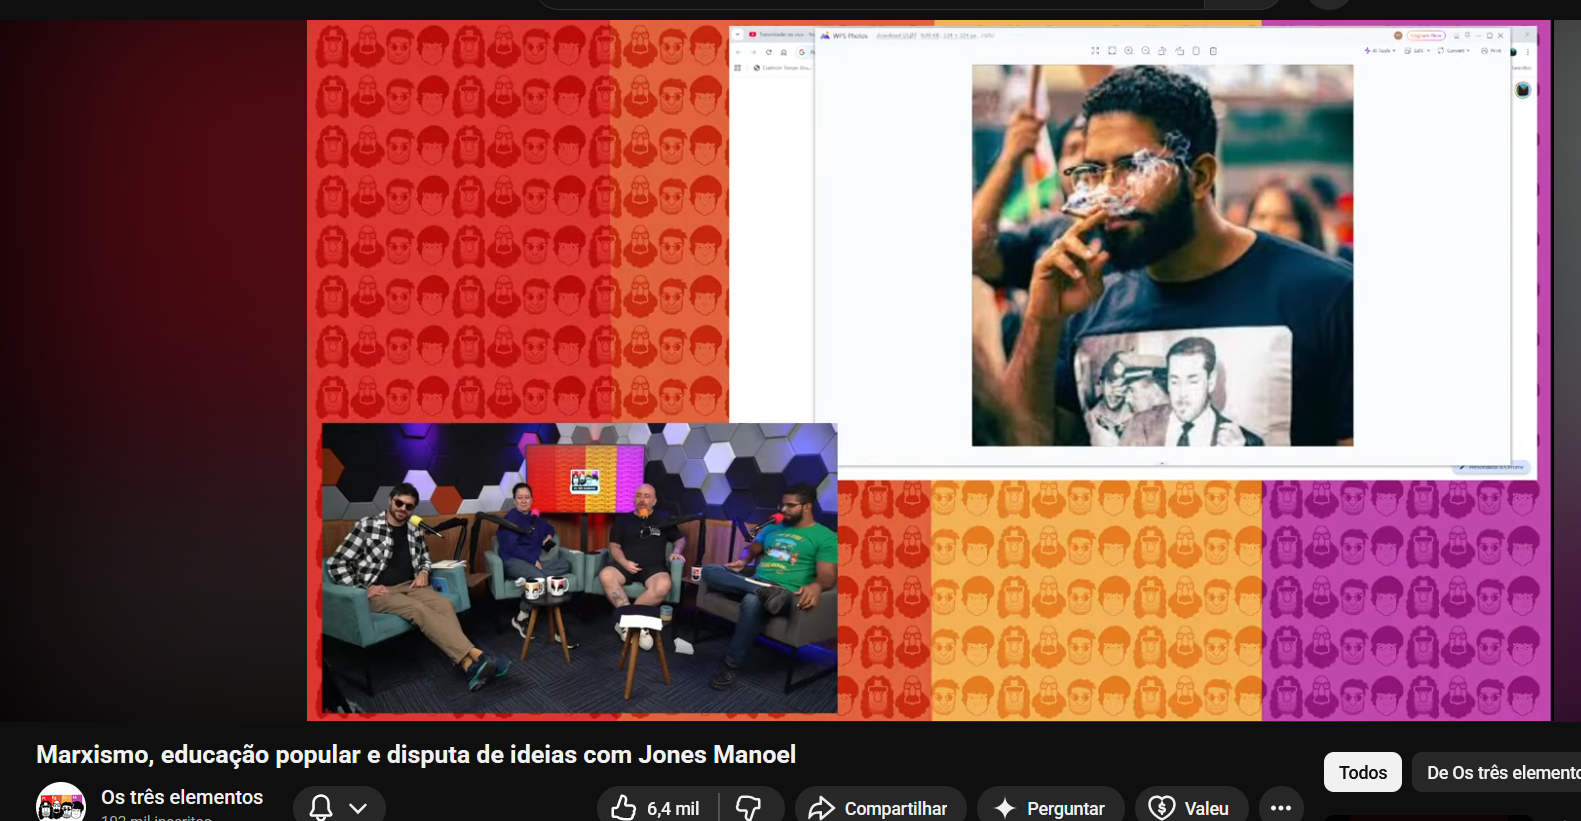Image resolution: width=1581 pixels, height=821 pixels.
Task: Click the Perguntar ask button
Action: (1050, 807)
